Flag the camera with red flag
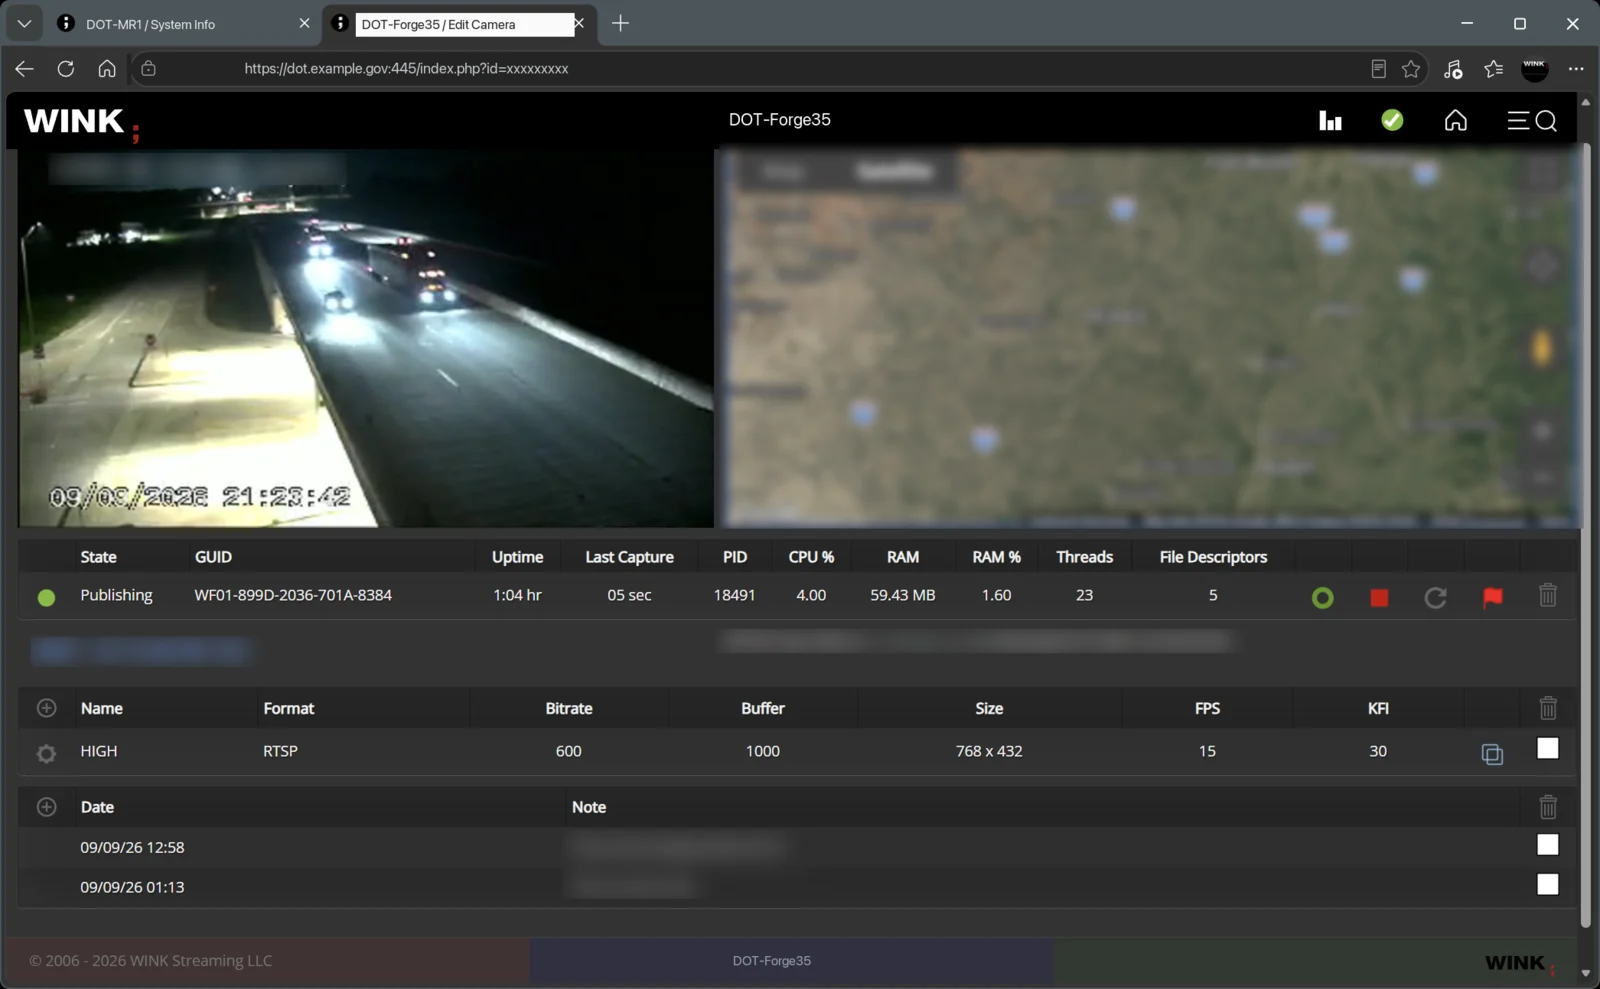The height and width of the screenshot is (989, 1600). [1492, 597]
